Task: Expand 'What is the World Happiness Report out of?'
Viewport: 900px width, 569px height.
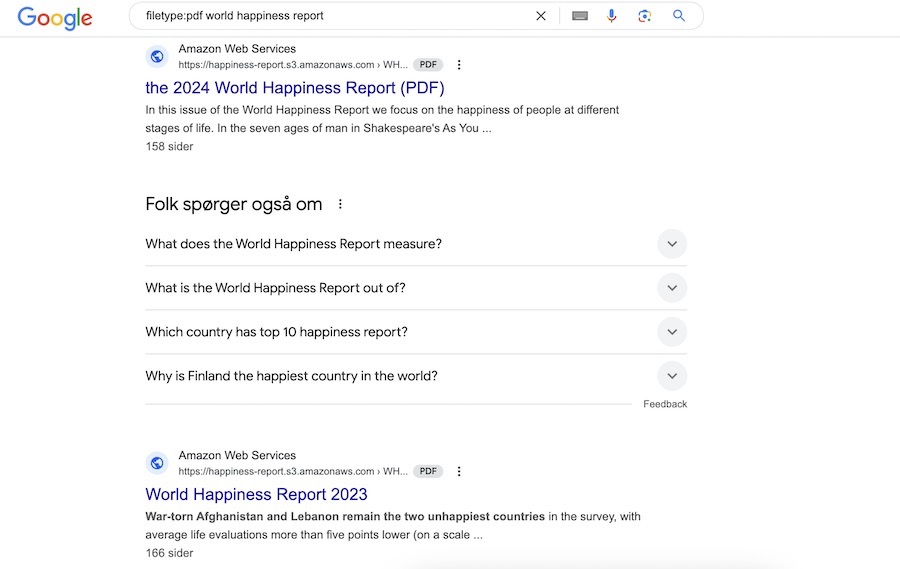Action: pyautogui.click(x=416, y=288)
